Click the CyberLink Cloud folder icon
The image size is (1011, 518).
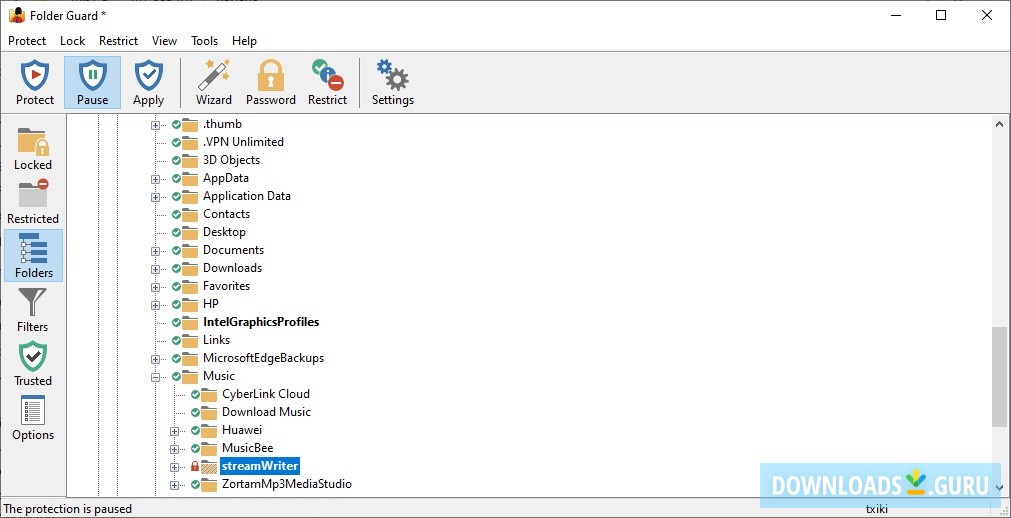(x=209, y=394)
